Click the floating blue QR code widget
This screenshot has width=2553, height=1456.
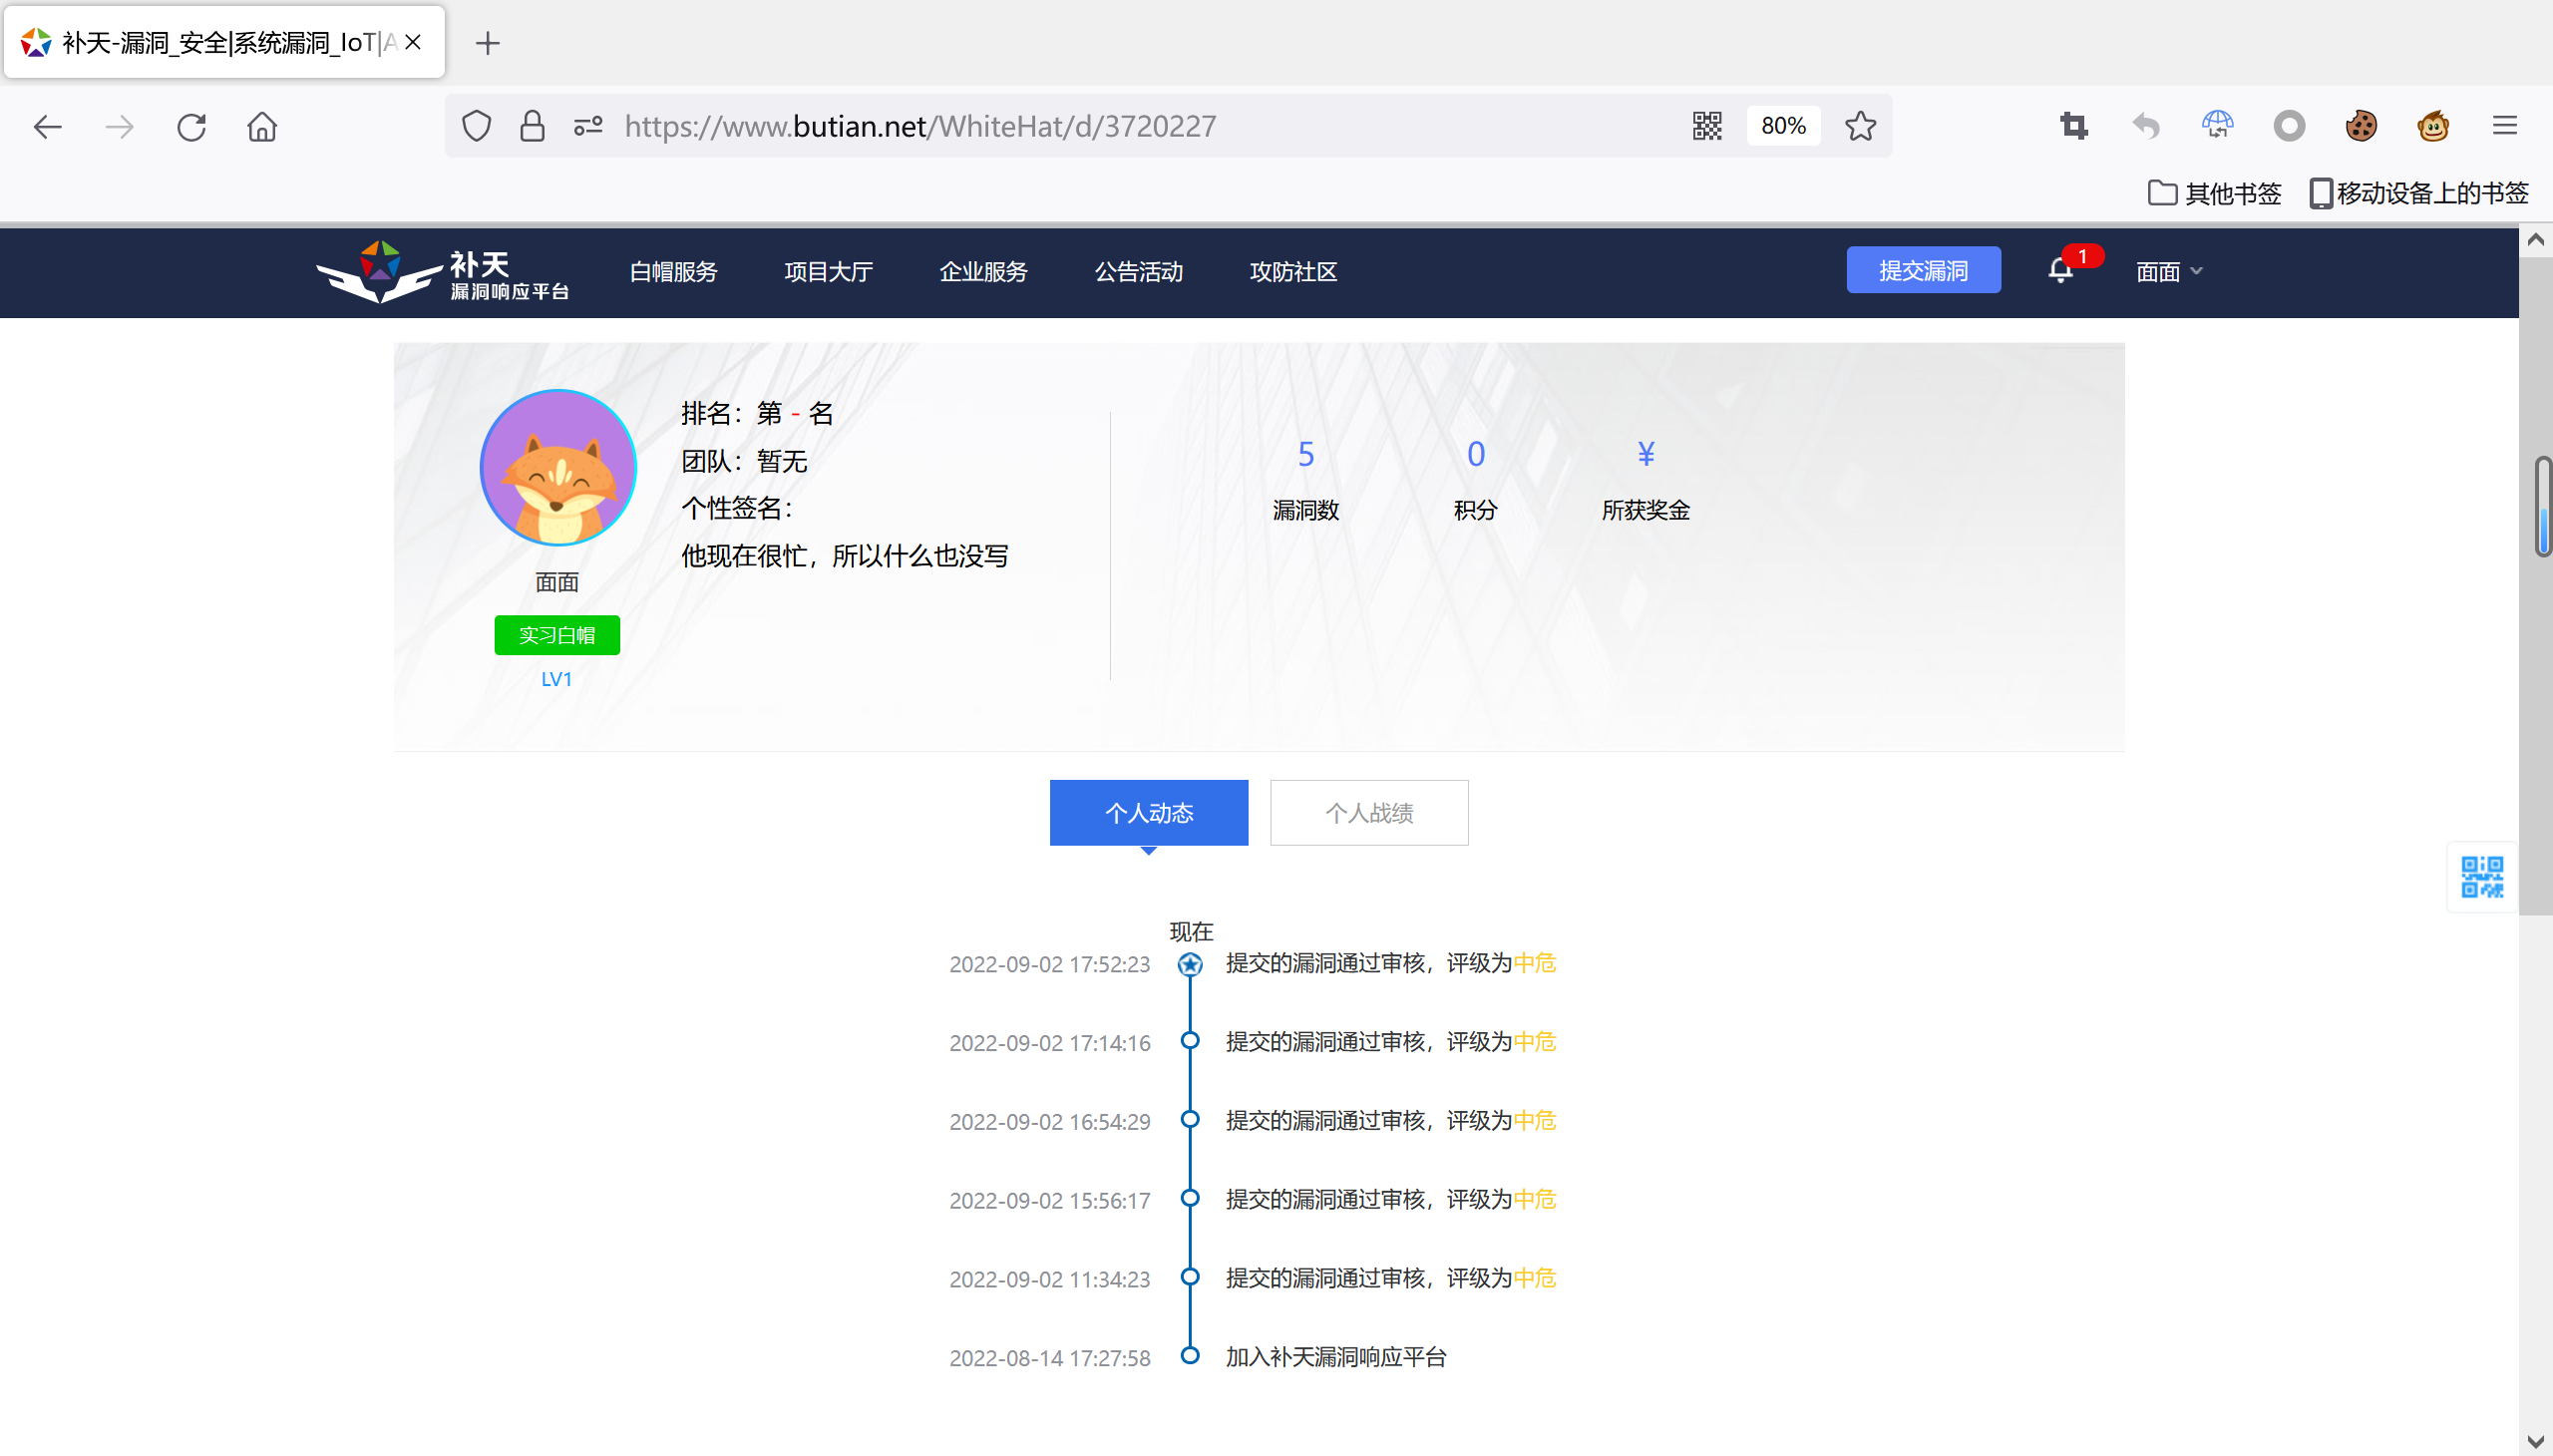(2482, 877)
